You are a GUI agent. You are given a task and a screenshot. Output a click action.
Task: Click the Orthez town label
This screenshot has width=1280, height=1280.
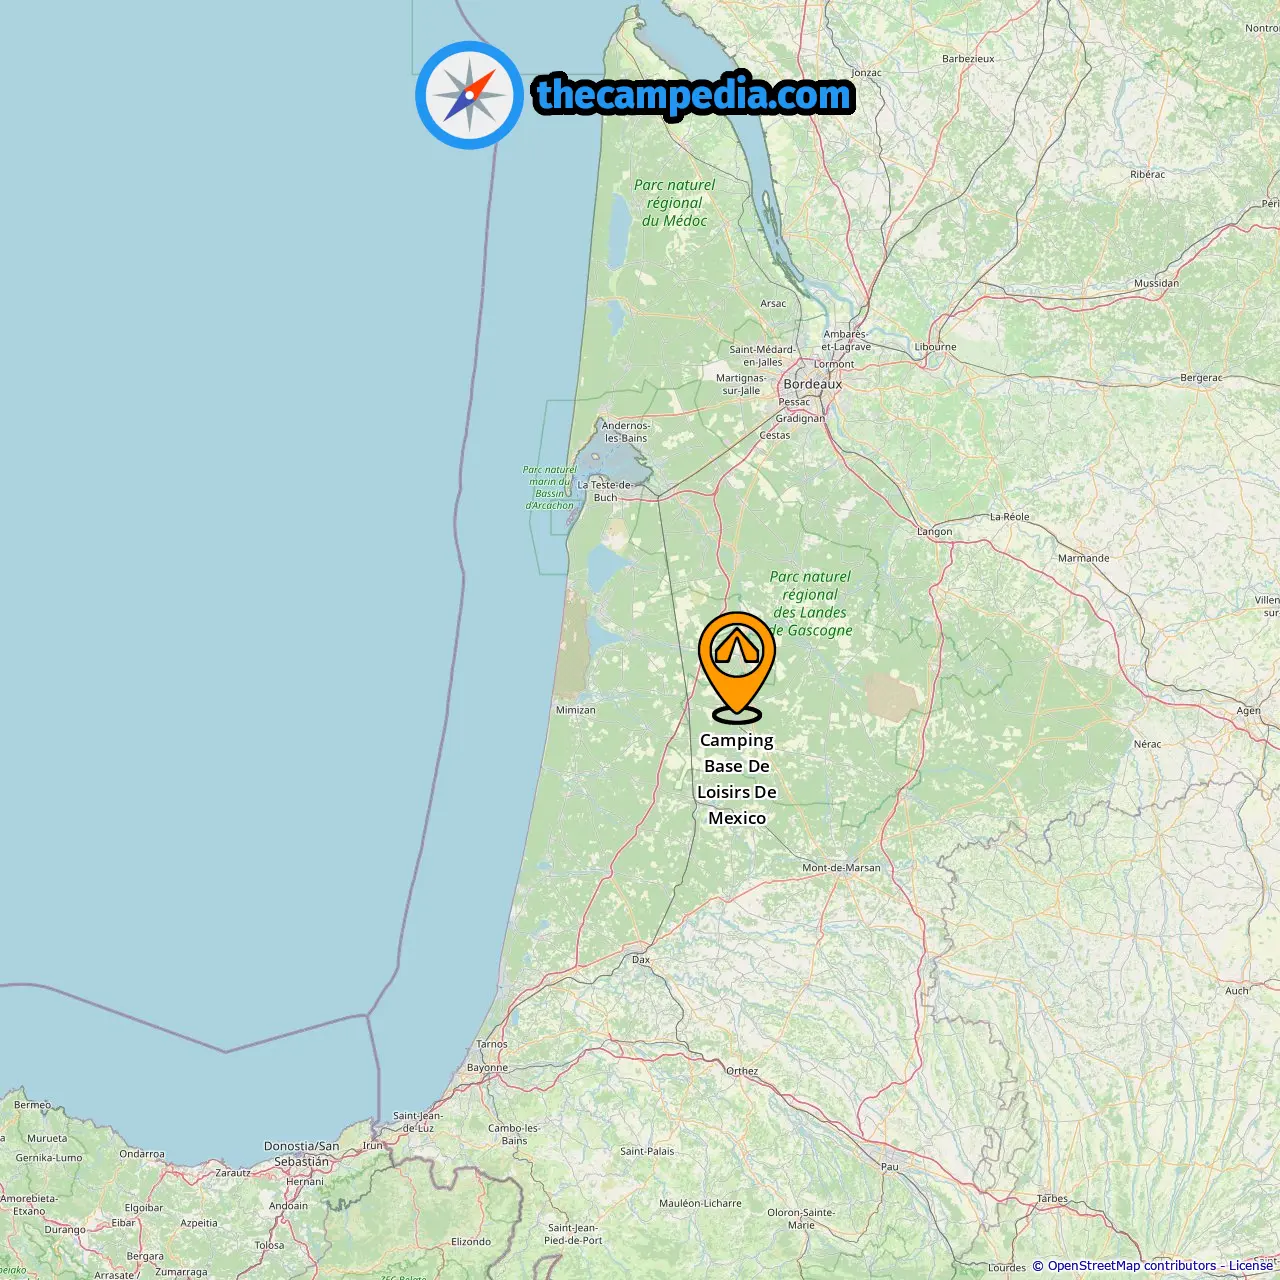[x=742, y=1071]
